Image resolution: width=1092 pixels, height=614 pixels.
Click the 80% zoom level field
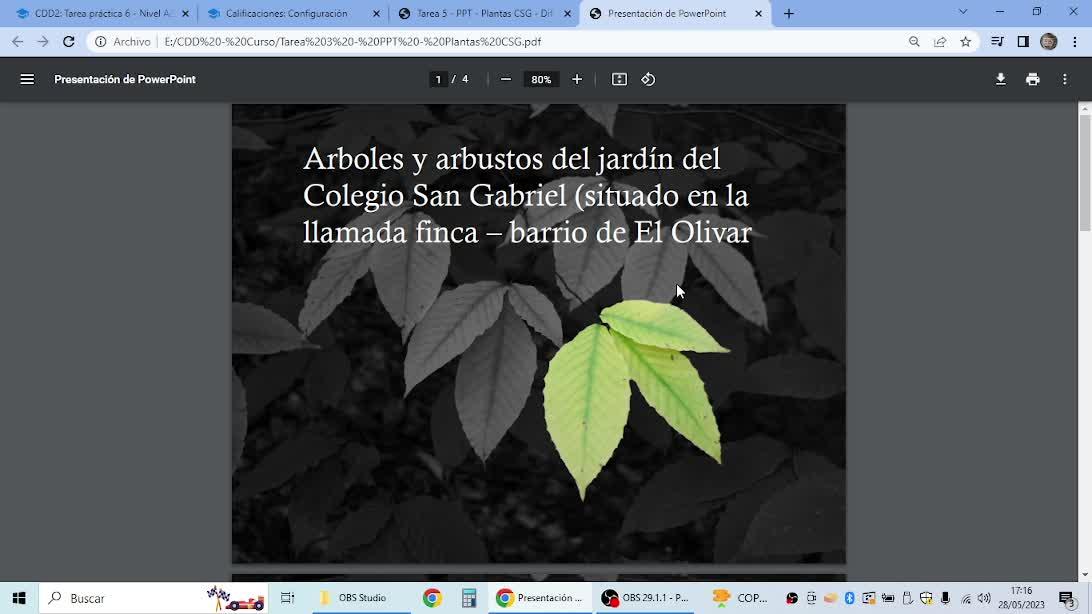point(541,79)
